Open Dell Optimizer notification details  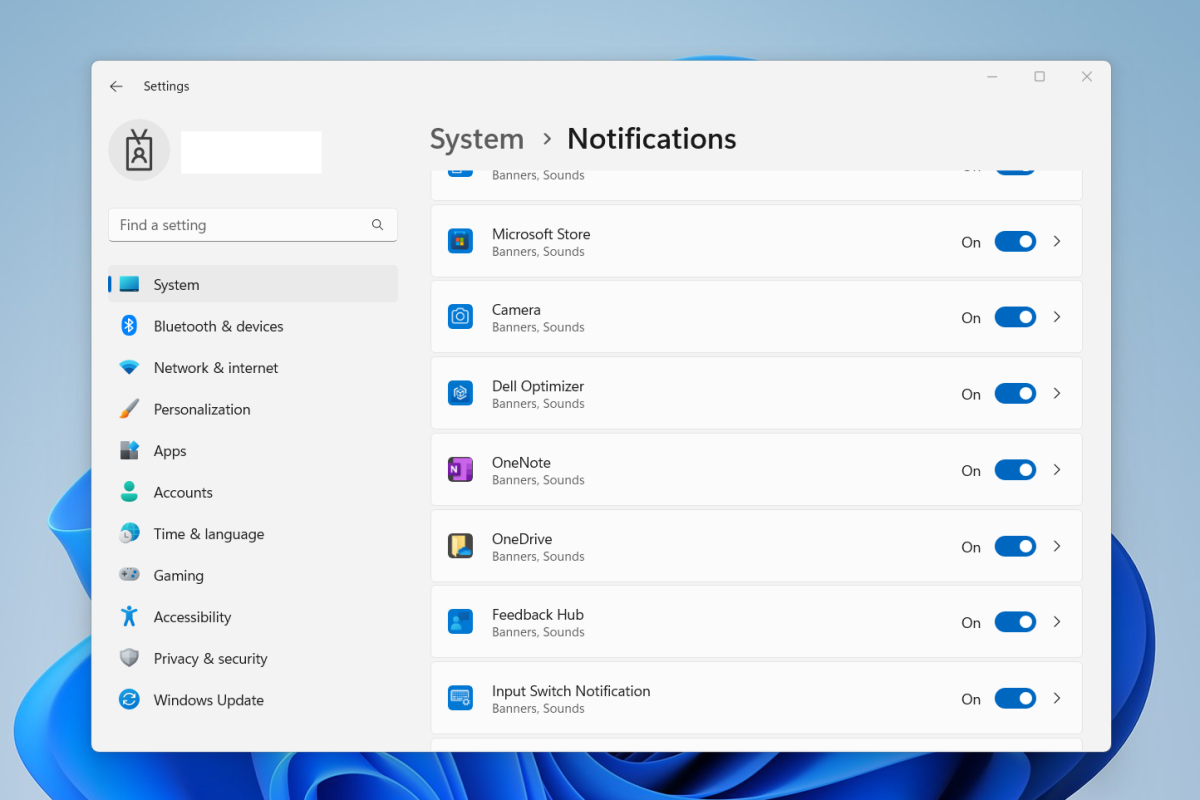point(1057,393)
